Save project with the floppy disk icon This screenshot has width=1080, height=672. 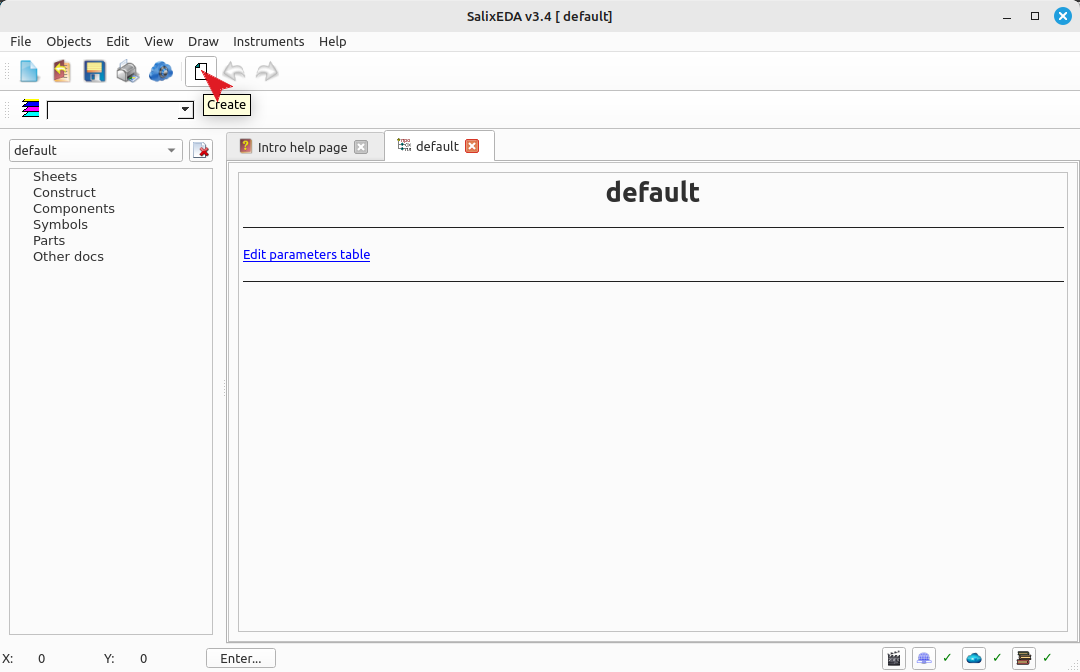pos(94,72)
